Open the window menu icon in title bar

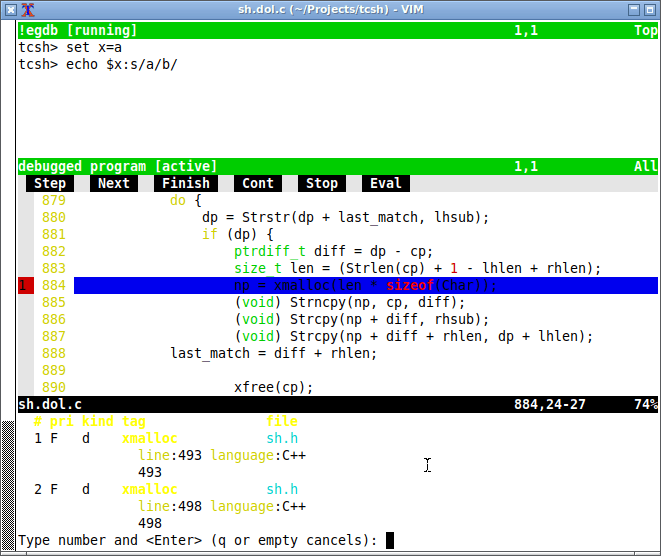11,10
